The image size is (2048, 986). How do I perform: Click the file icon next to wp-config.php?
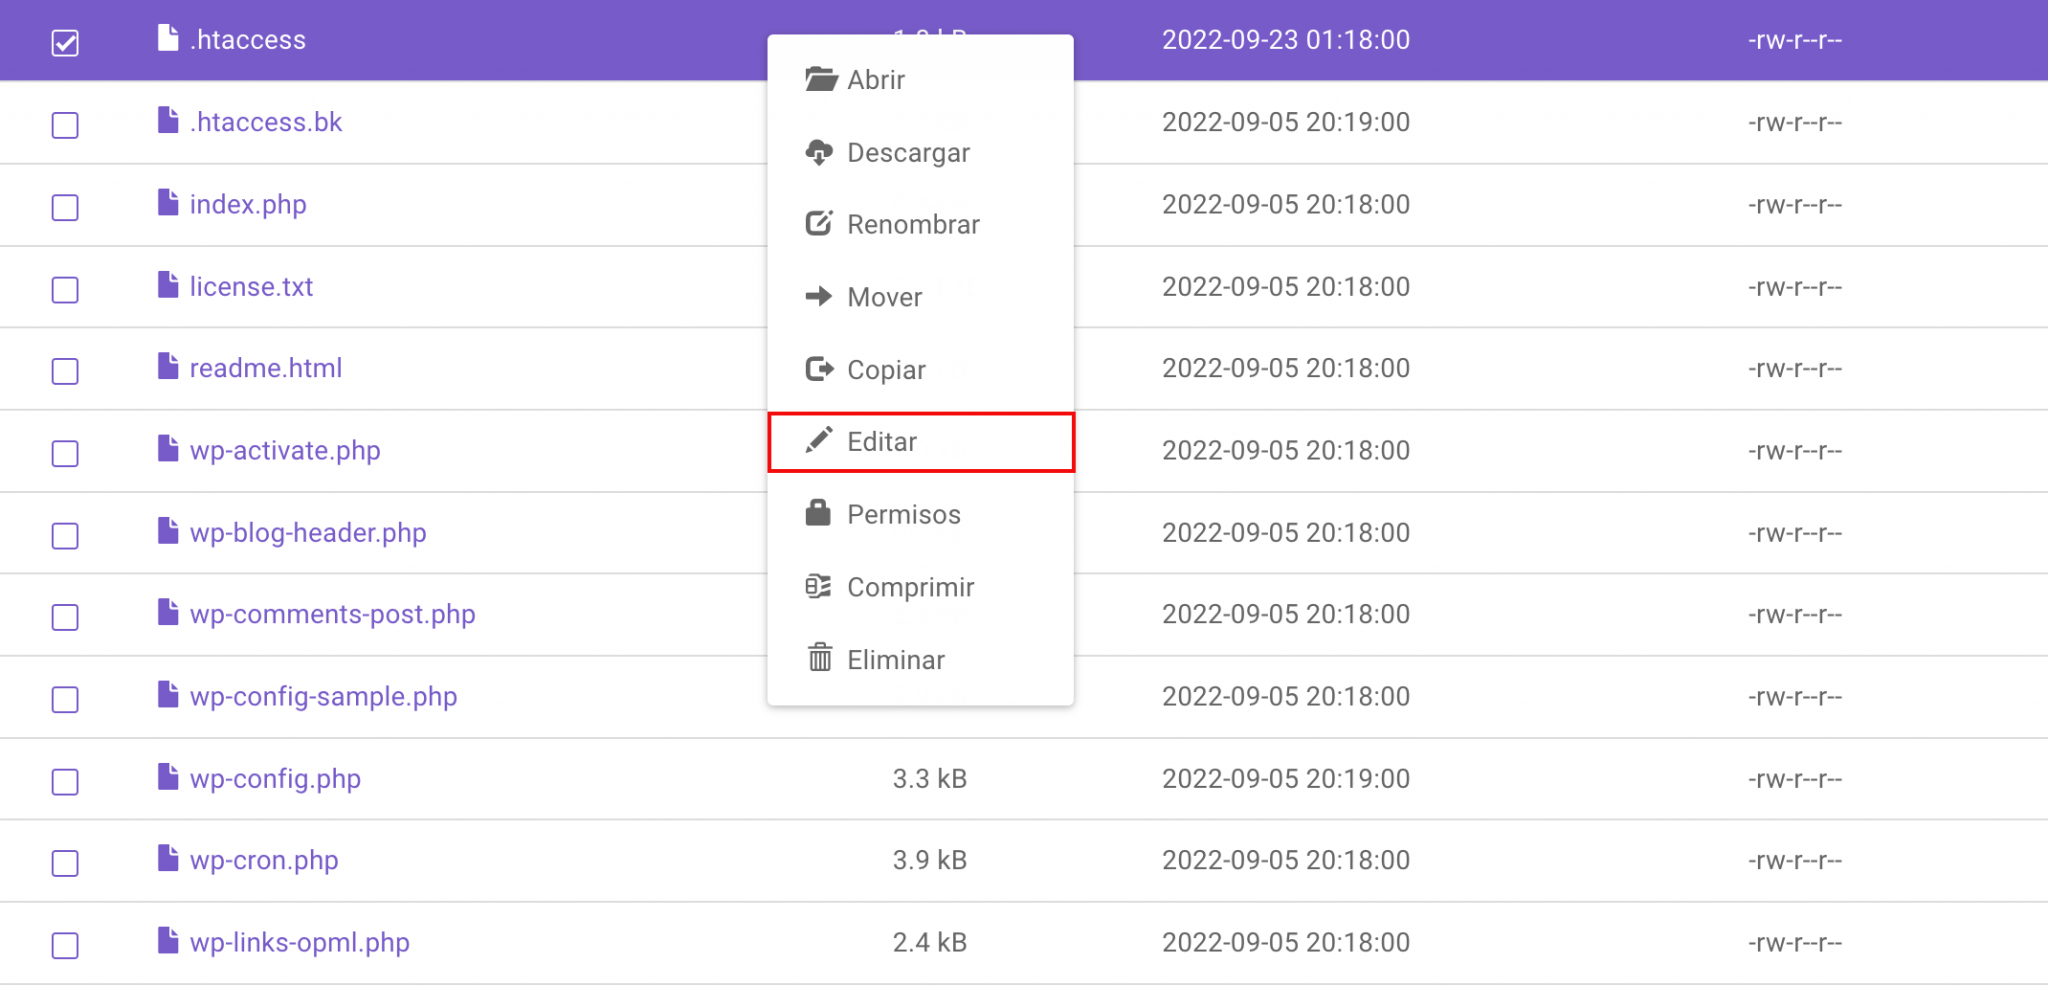(167, 778)
